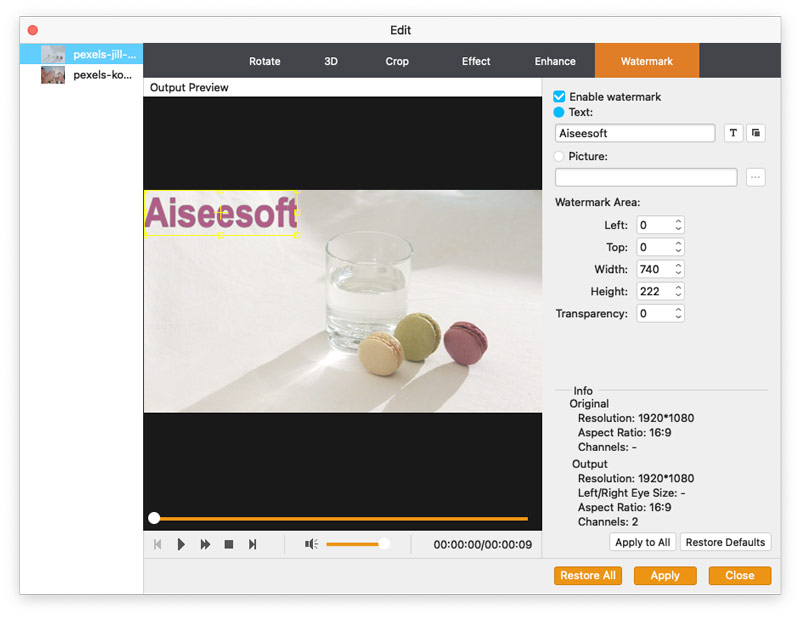Adjust the Height value stepper
The image size is (800, 617).
coord(678,291)
